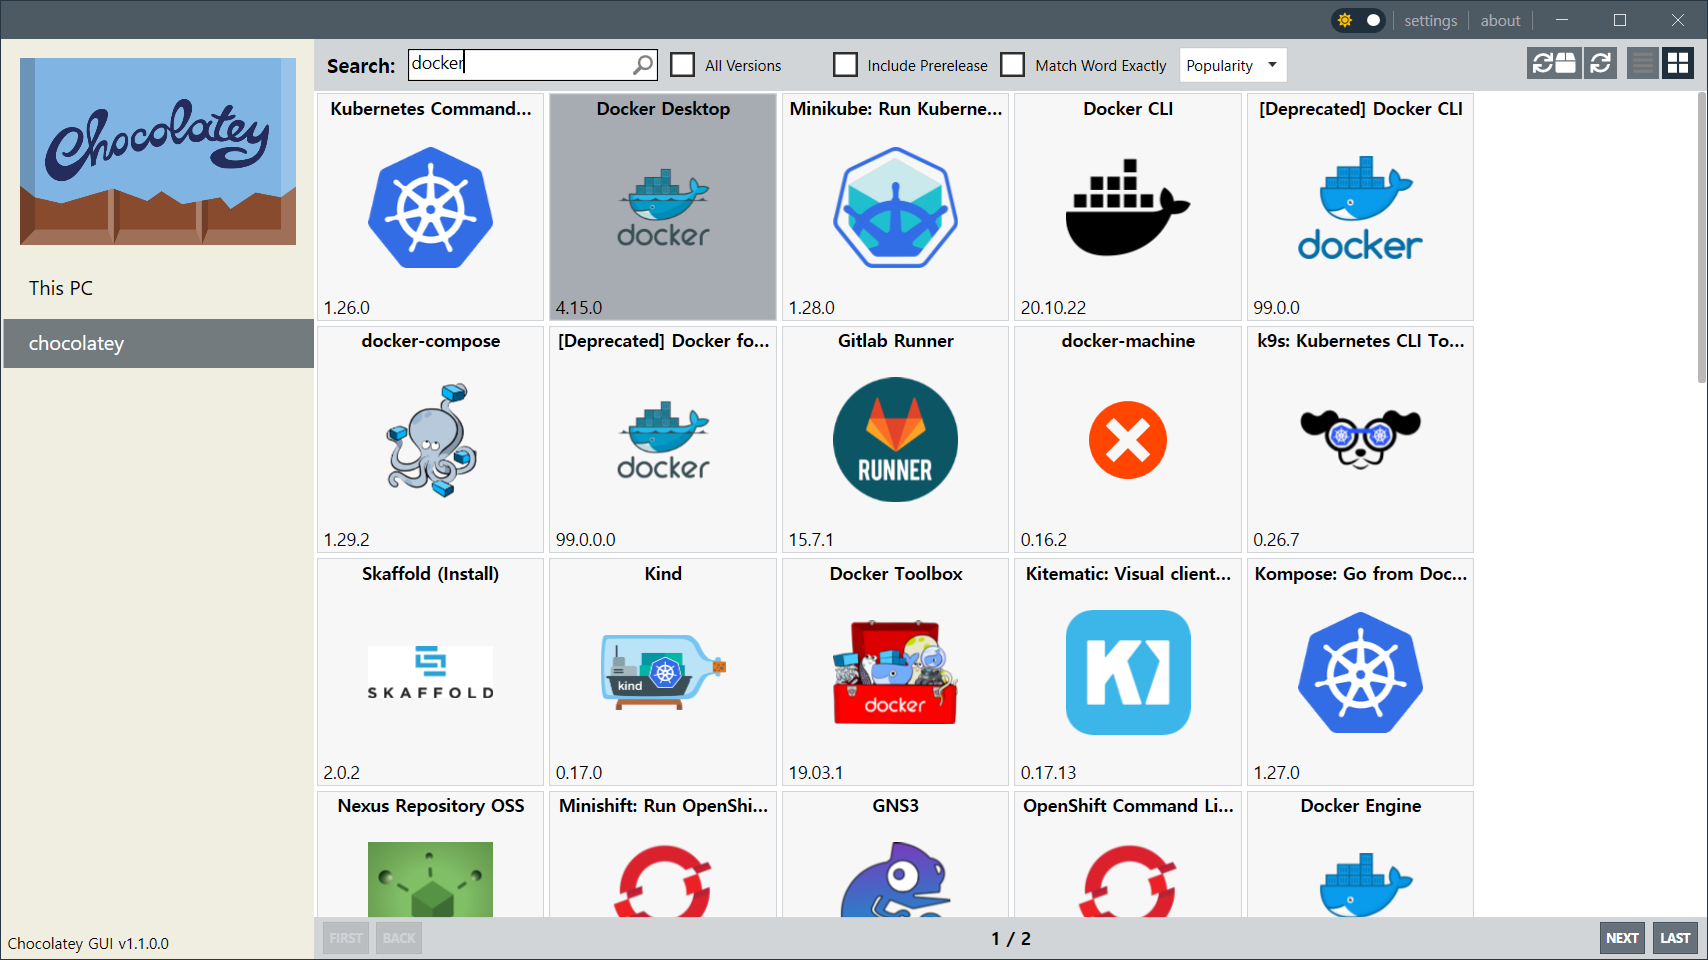This screenshot has height=960, width=1708.
Task: Open the Minikube package tile icon
Action: [895, 208]
